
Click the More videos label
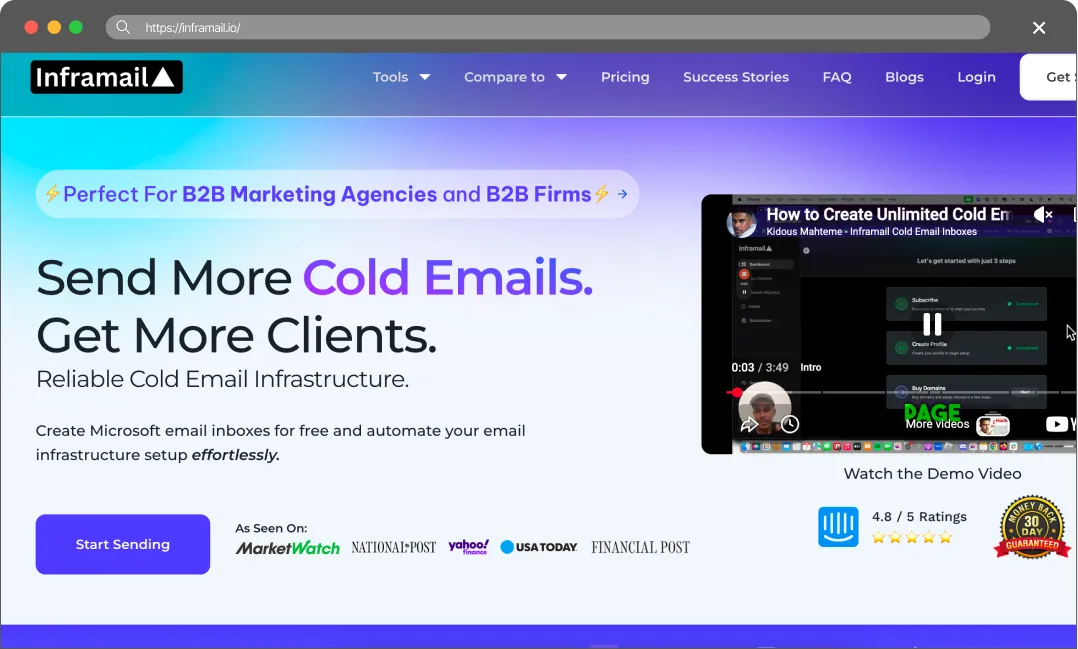(x=937, y=424)
